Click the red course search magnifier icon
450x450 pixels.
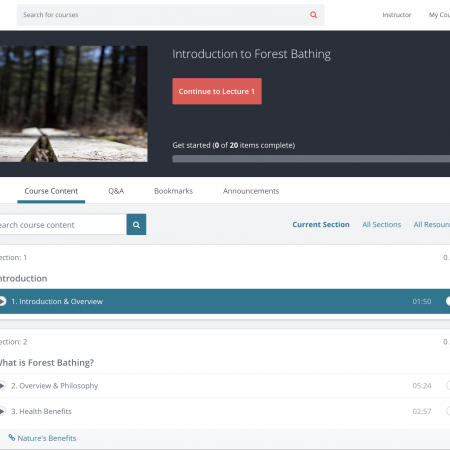313,15
